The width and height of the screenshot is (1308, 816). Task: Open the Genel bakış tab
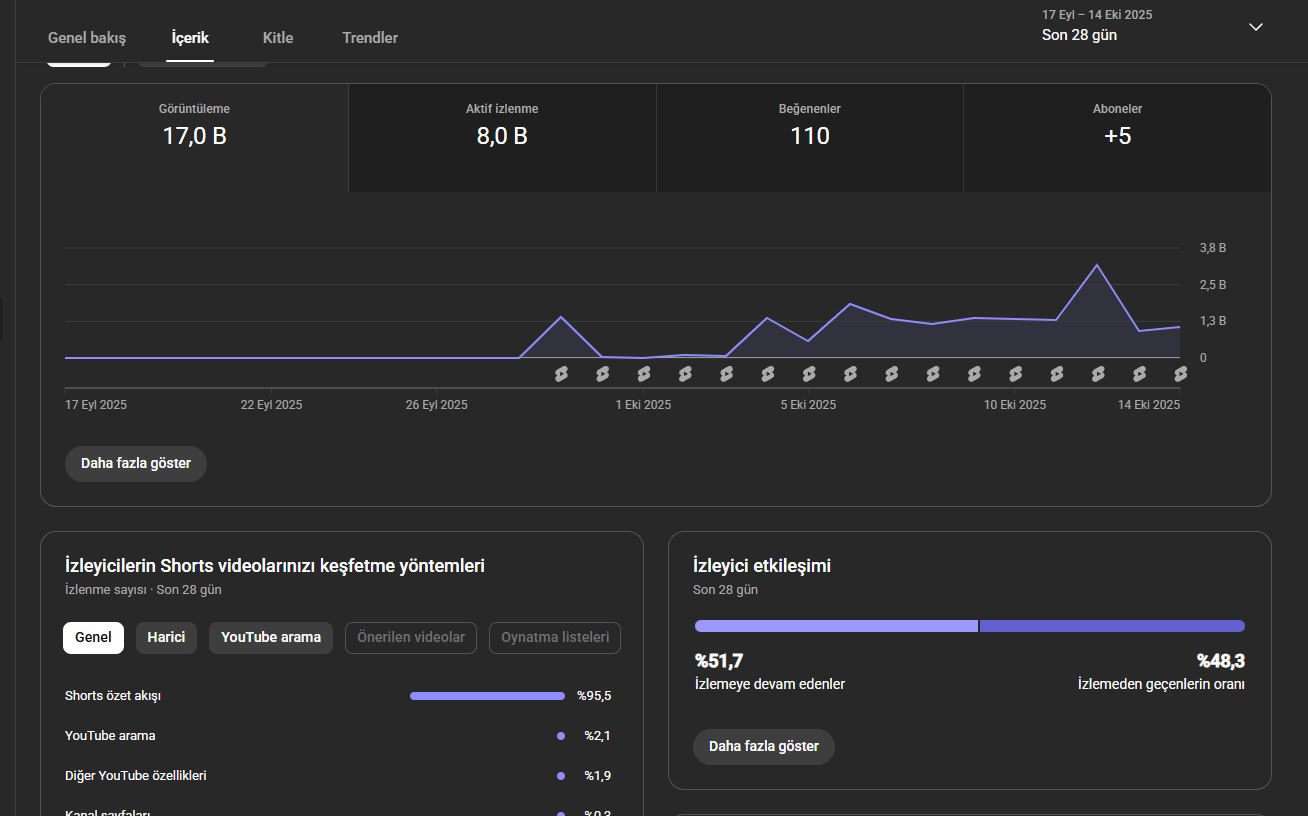coord(87,38)
